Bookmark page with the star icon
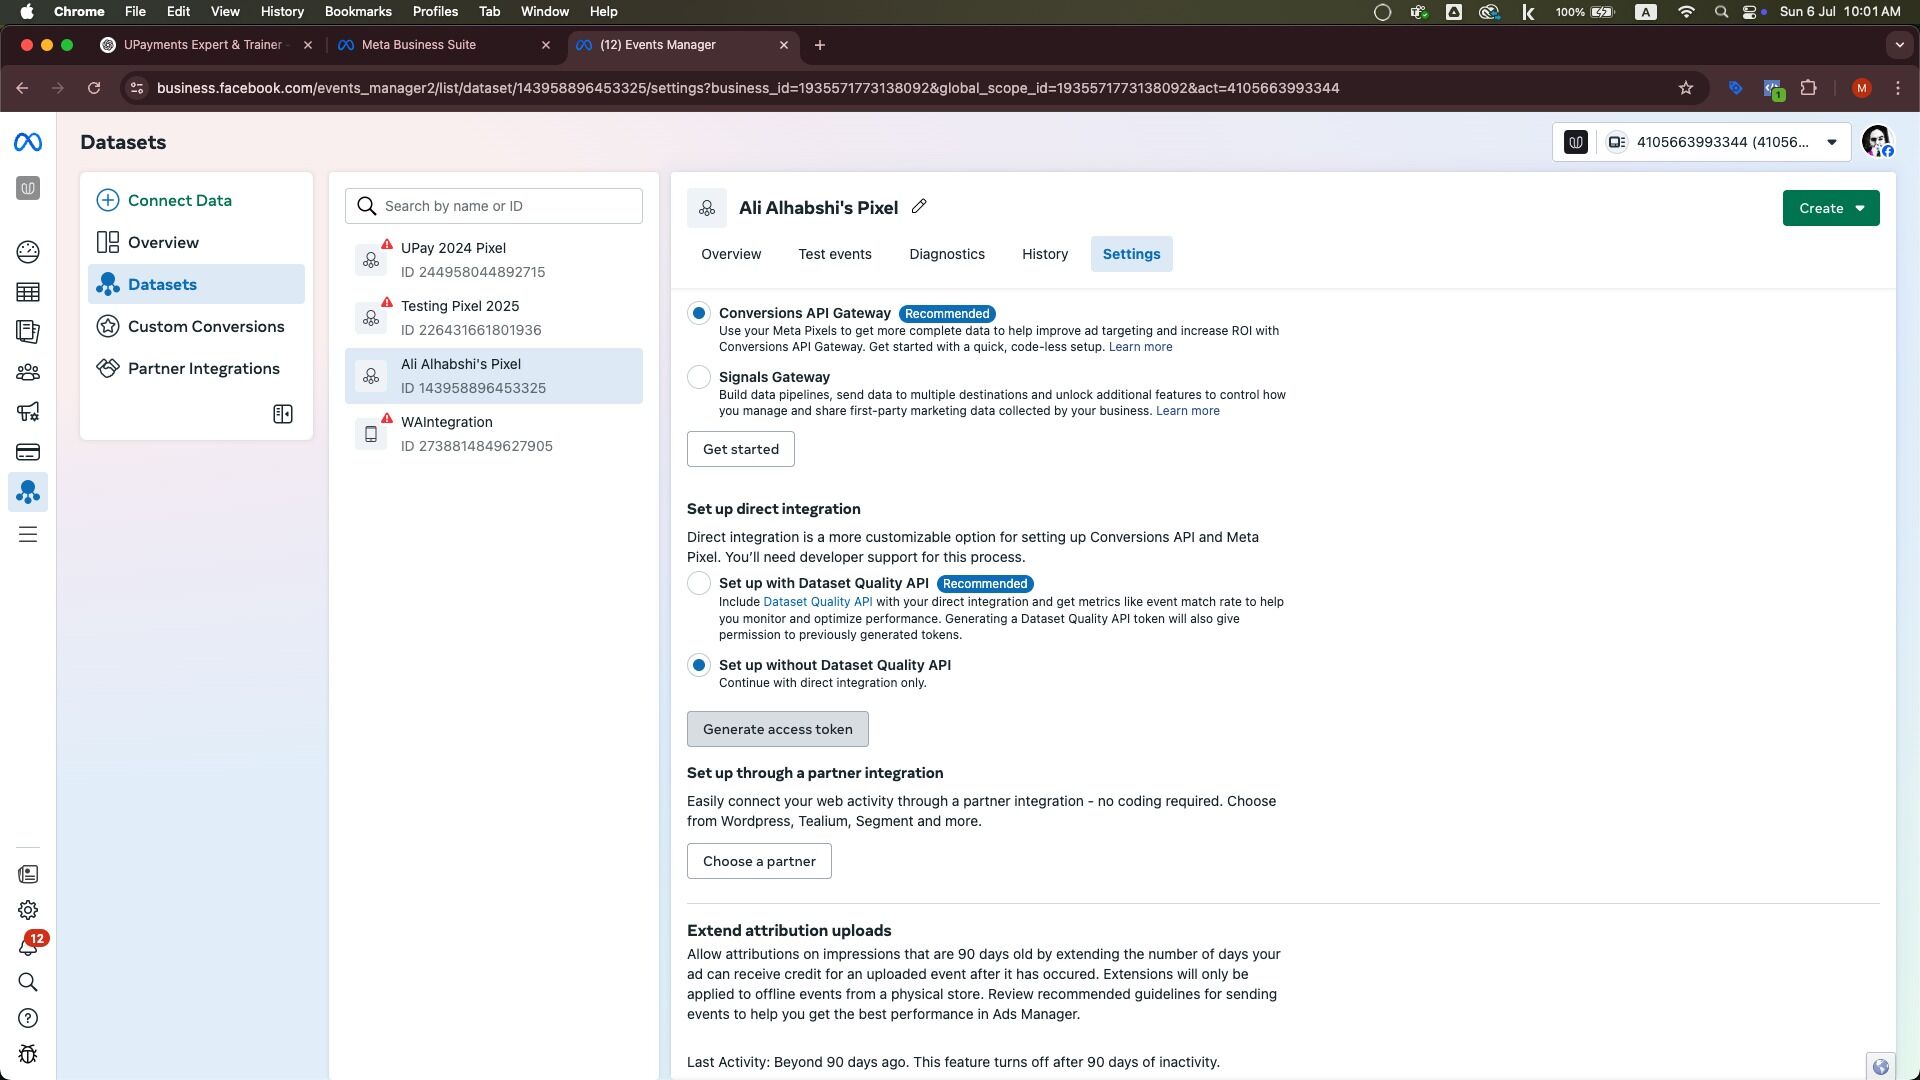 (1686, 88)
